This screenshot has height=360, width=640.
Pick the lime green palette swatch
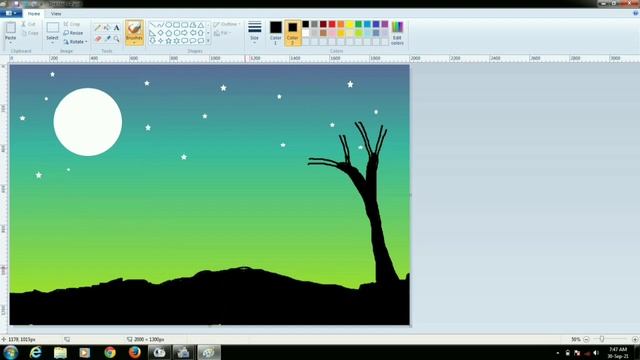tap(358, 33)
